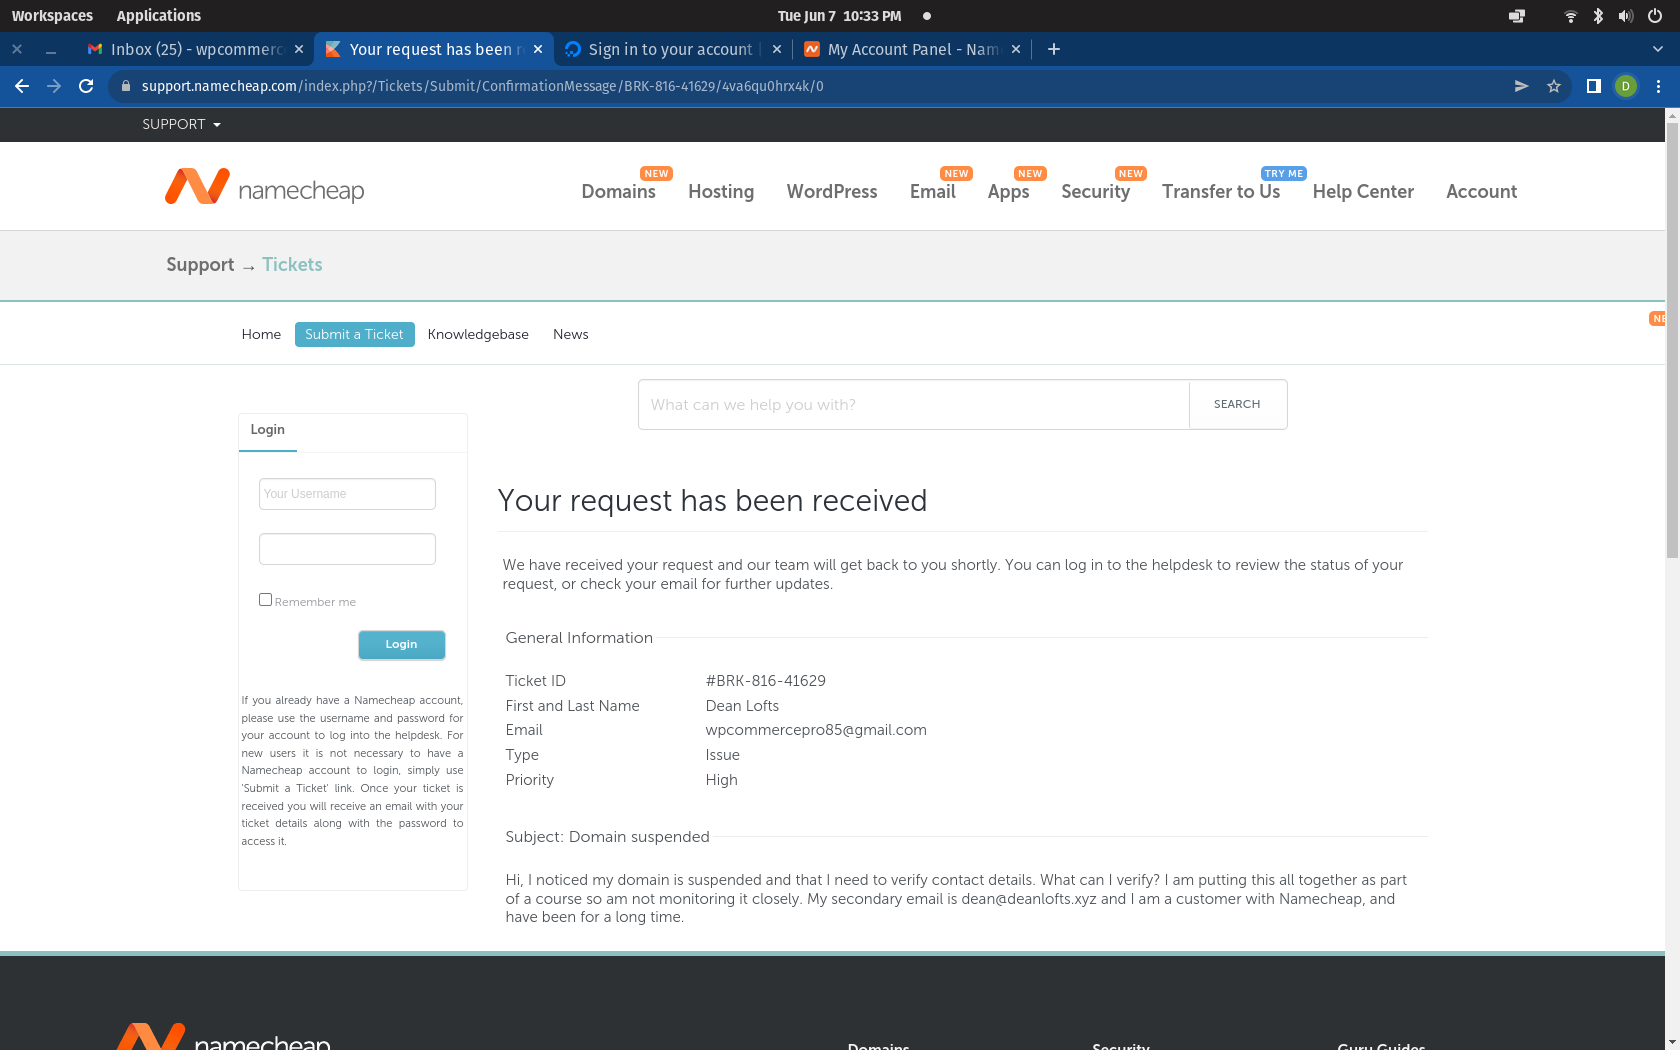Close the Sign in to your account tab

click(x=777, y=49)
